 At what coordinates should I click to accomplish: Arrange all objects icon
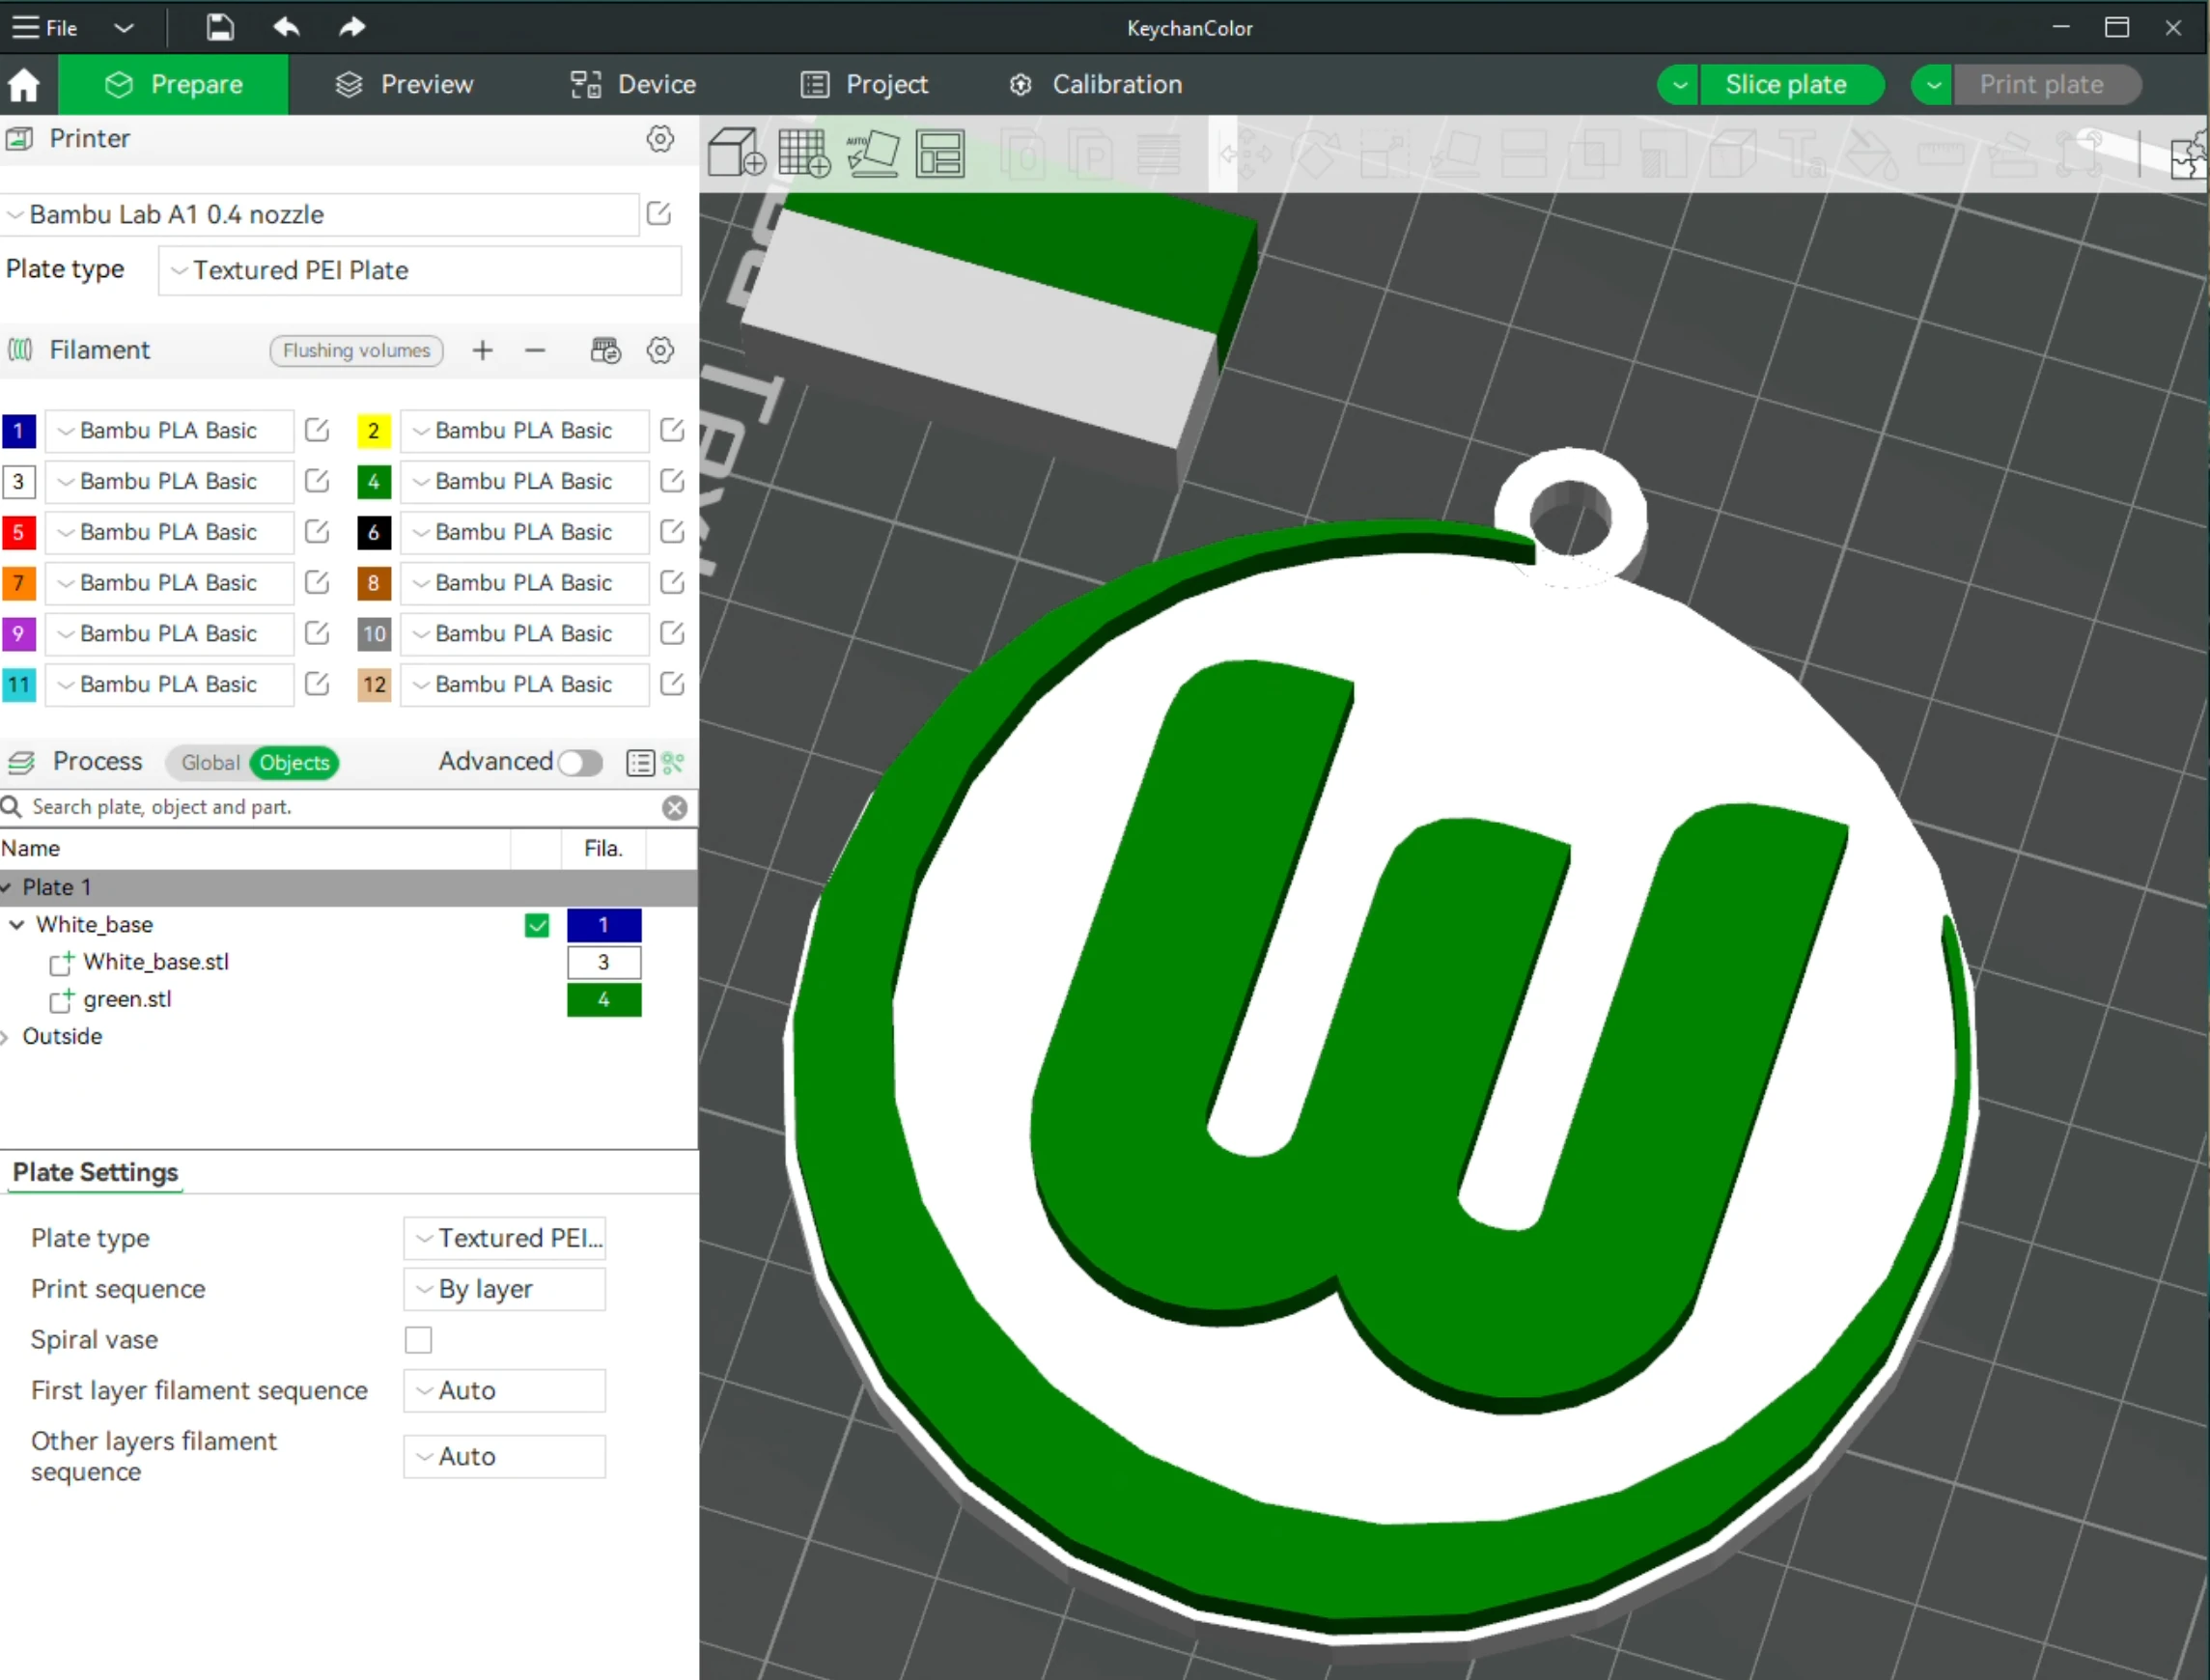pos(940,153)
